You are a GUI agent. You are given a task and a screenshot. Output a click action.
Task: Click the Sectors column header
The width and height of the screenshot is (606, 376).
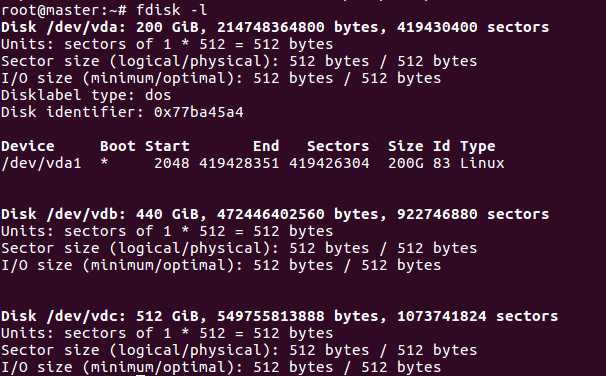(338, 146)
